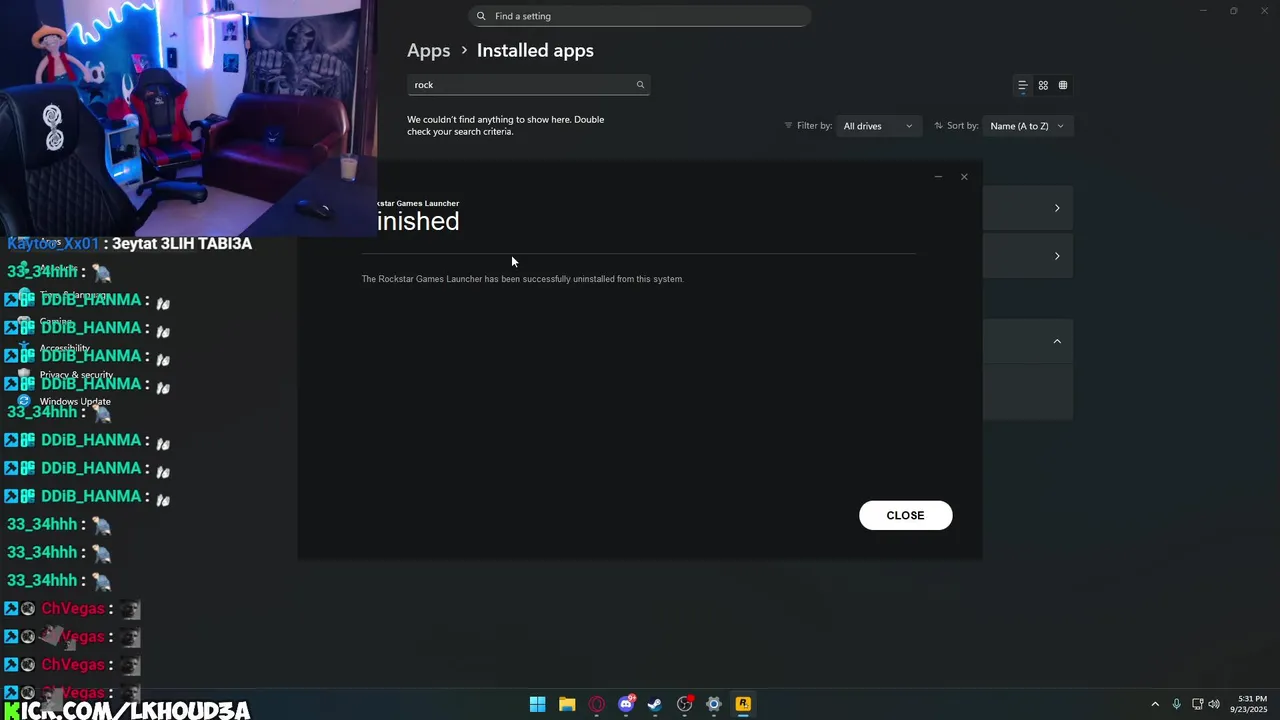Close the Rockstar uninstaller with the X icon
The image size is (1280, 720).
(x=964, y=177)
